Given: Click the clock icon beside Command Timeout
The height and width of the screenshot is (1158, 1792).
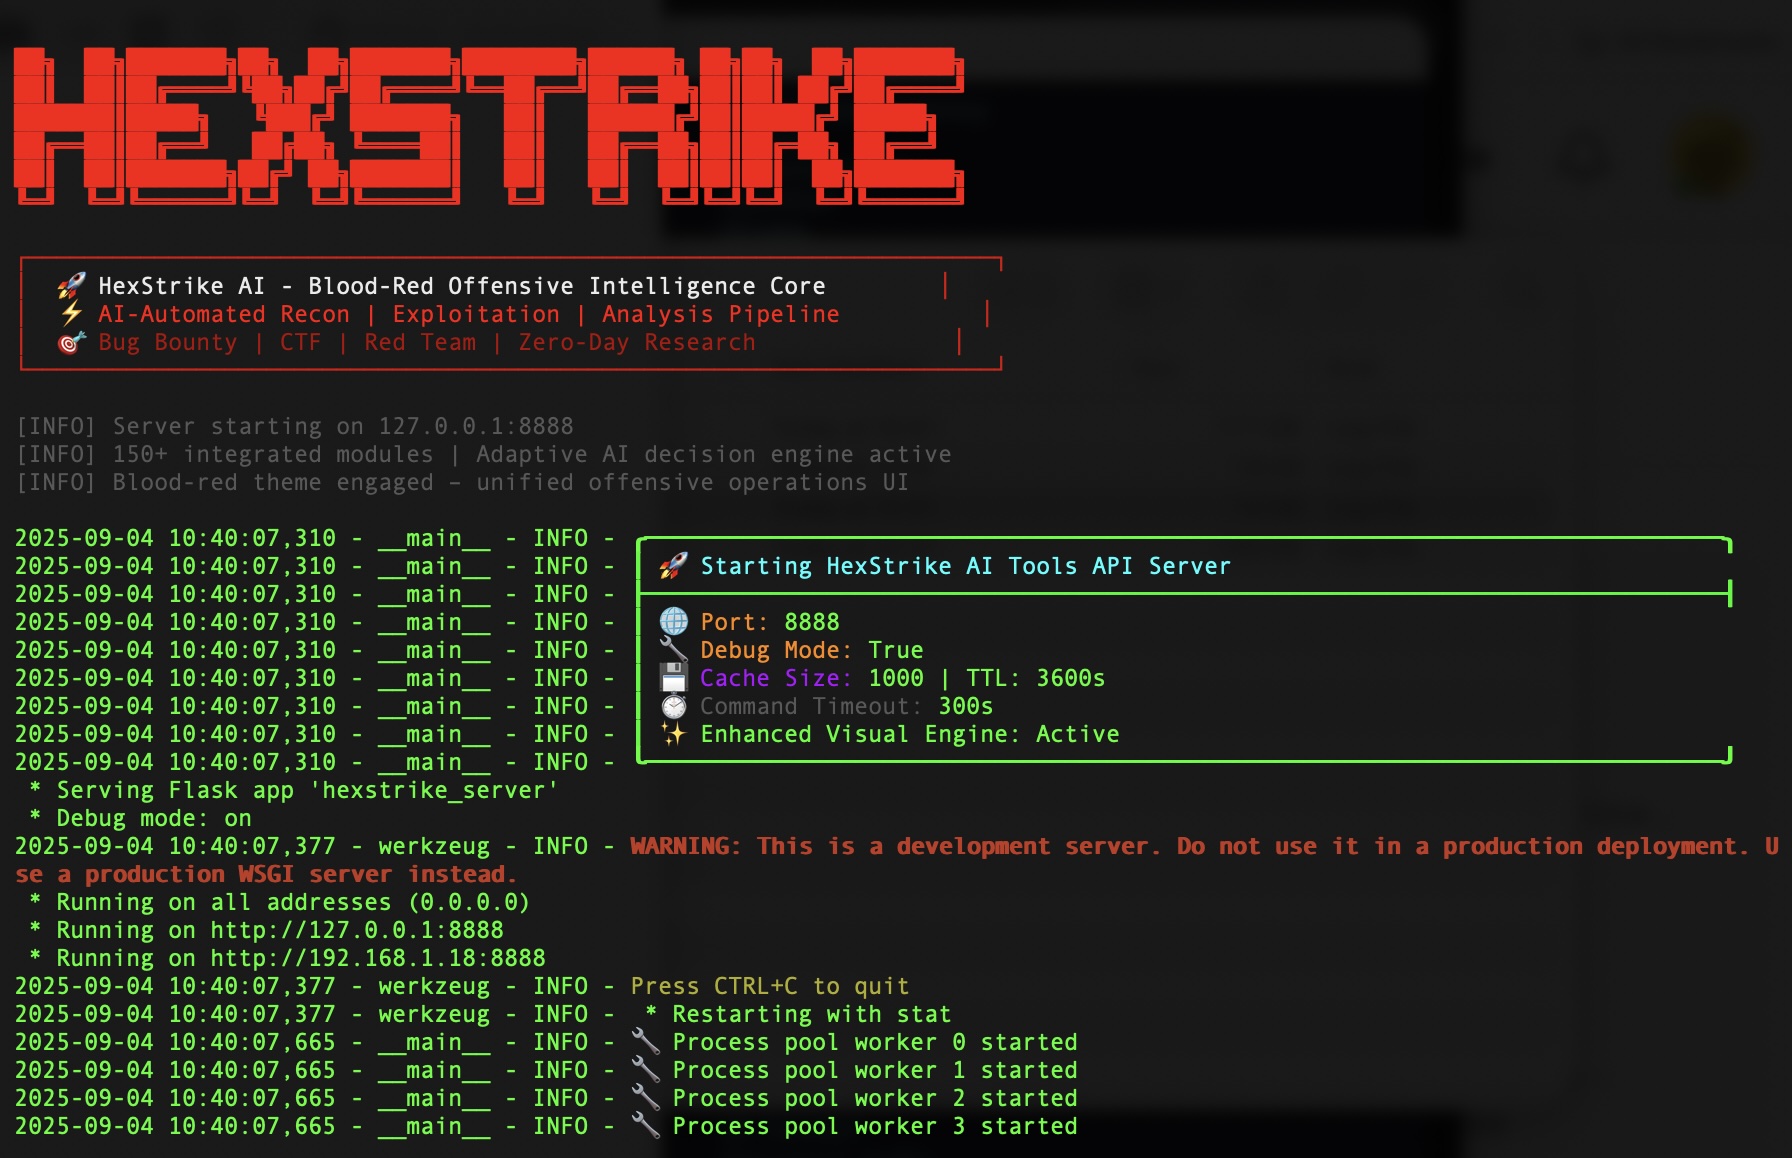Looking at the screenshot, I should [x=674, y=706].
